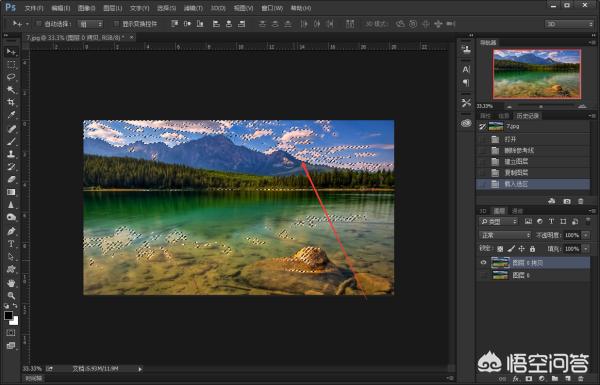Select the Eyedropper tool
The height and width of the screenshot is (385, 600).
pos(11,115)
